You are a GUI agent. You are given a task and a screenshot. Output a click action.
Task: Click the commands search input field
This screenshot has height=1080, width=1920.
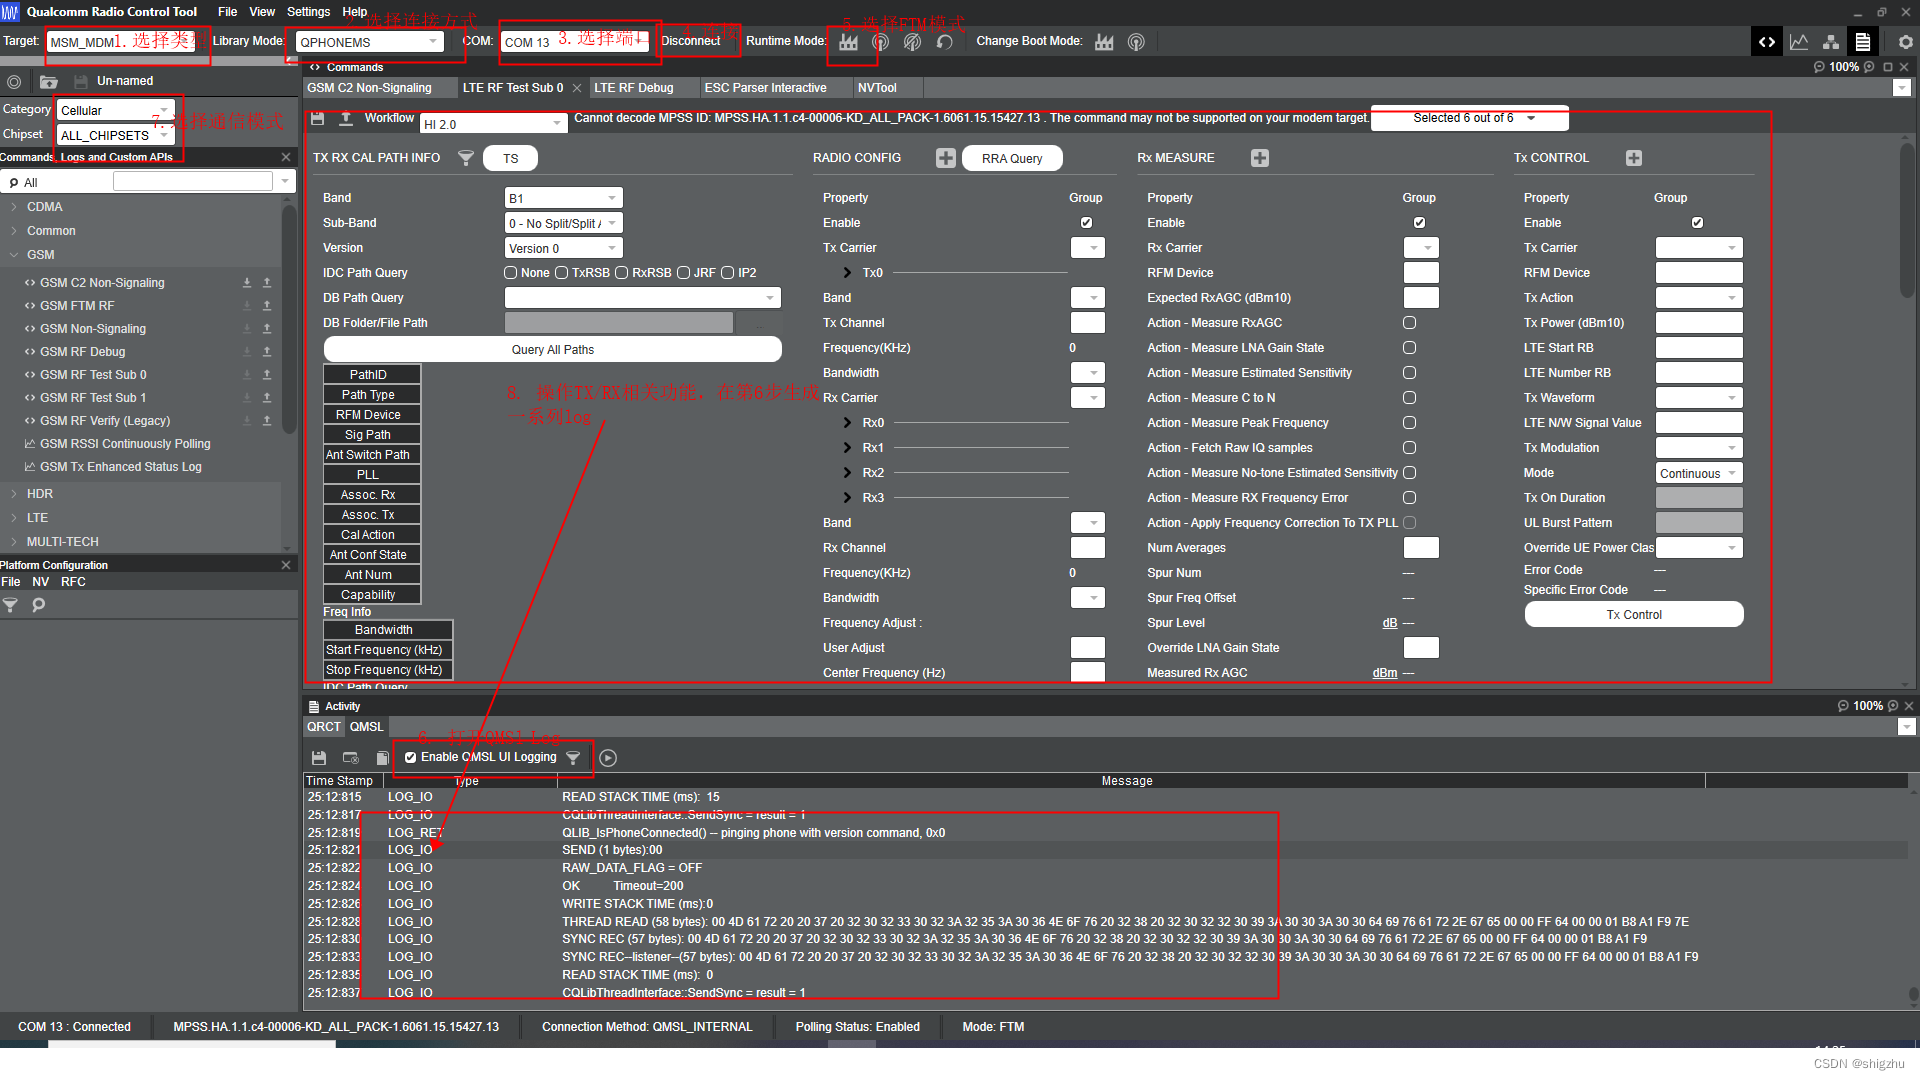[193, 182]
